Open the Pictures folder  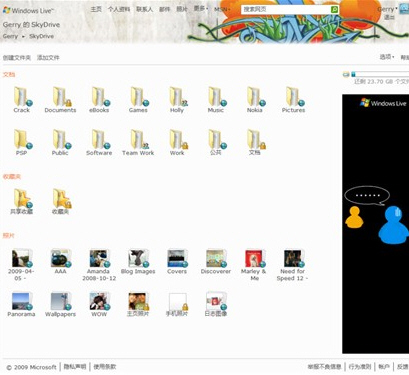[293, 99]
